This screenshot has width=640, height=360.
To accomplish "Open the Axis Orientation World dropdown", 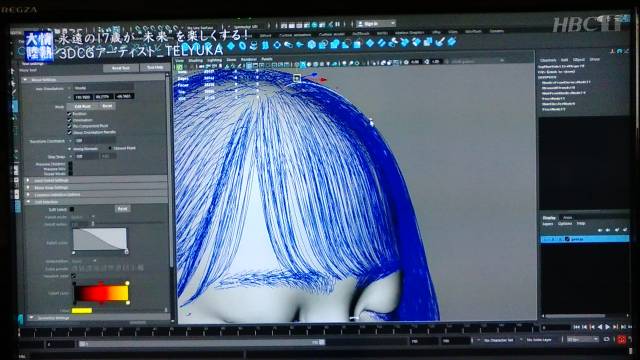I will tap(103, 87).
